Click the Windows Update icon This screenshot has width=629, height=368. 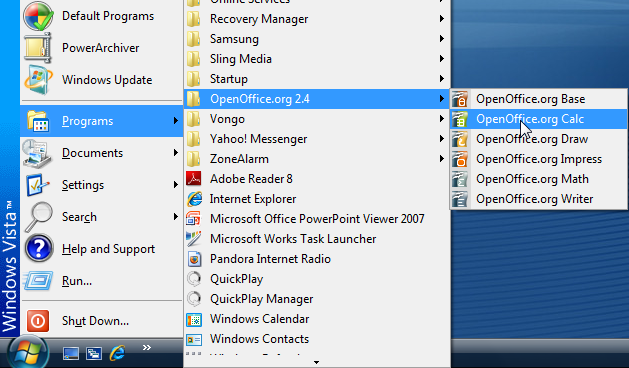tap(38, 80)
